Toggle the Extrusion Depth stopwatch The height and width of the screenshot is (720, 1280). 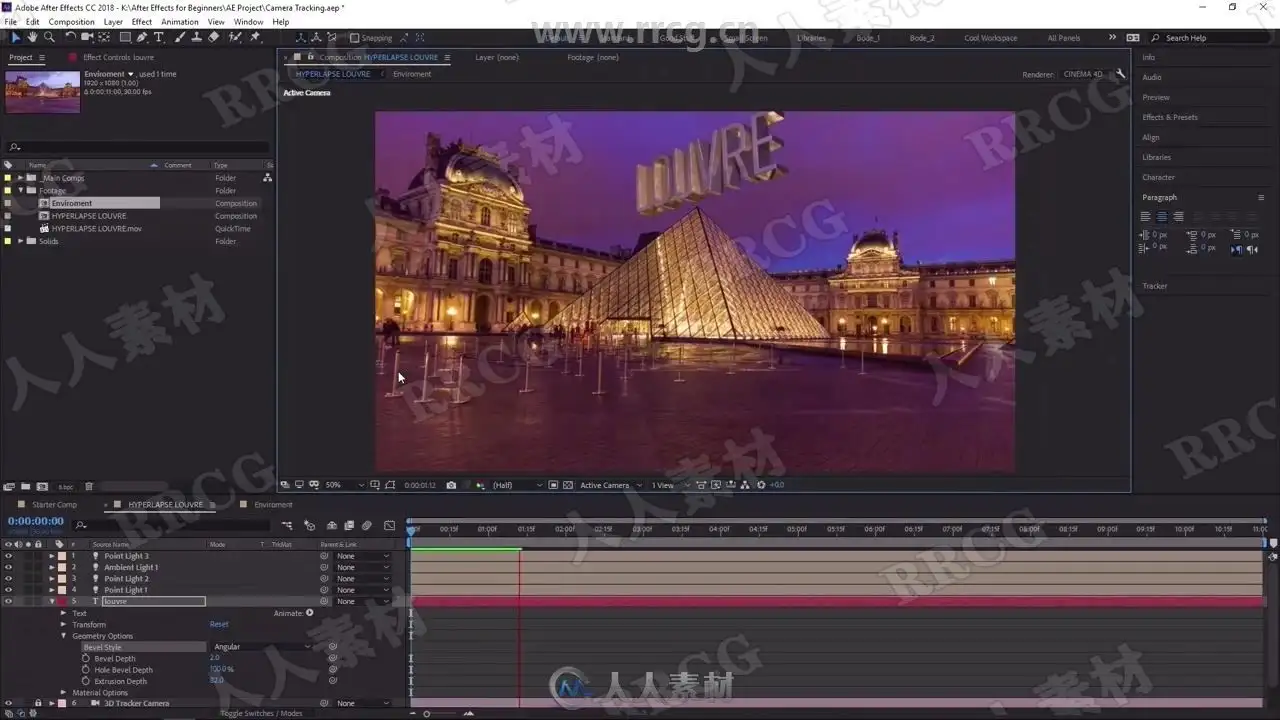pyautogui.click(x=86, y=681)
